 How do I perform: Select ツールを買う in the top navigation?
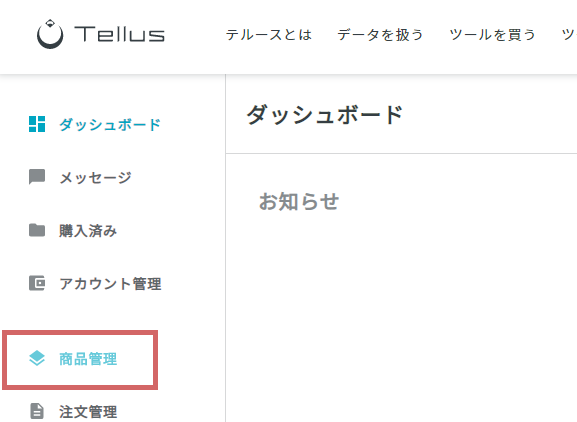[x=492, y=35]
